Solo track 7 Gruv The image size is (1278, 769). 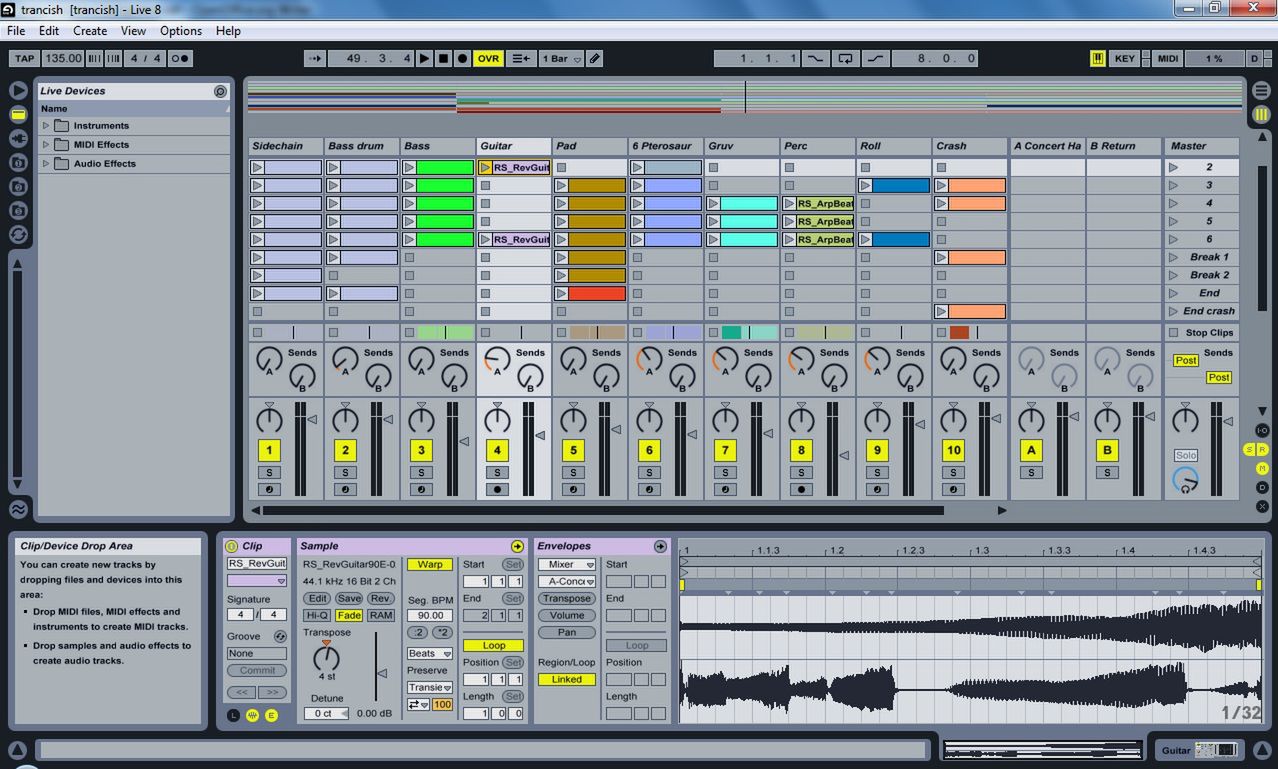tap(725, 472)
